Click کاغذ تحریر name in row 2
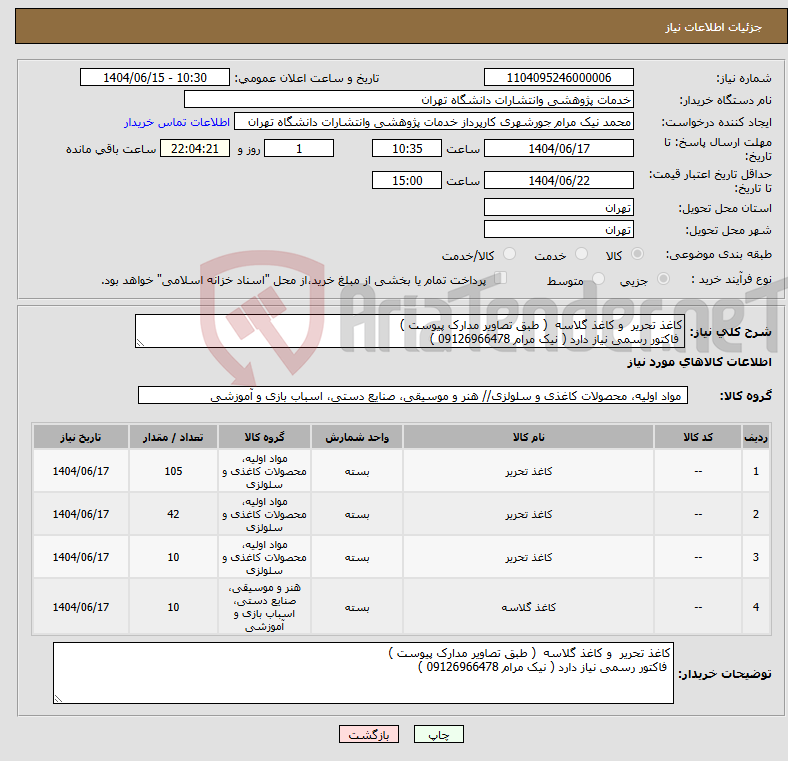Screen dimensions: 788x761 pyautogui.click(x=528, y=514)
